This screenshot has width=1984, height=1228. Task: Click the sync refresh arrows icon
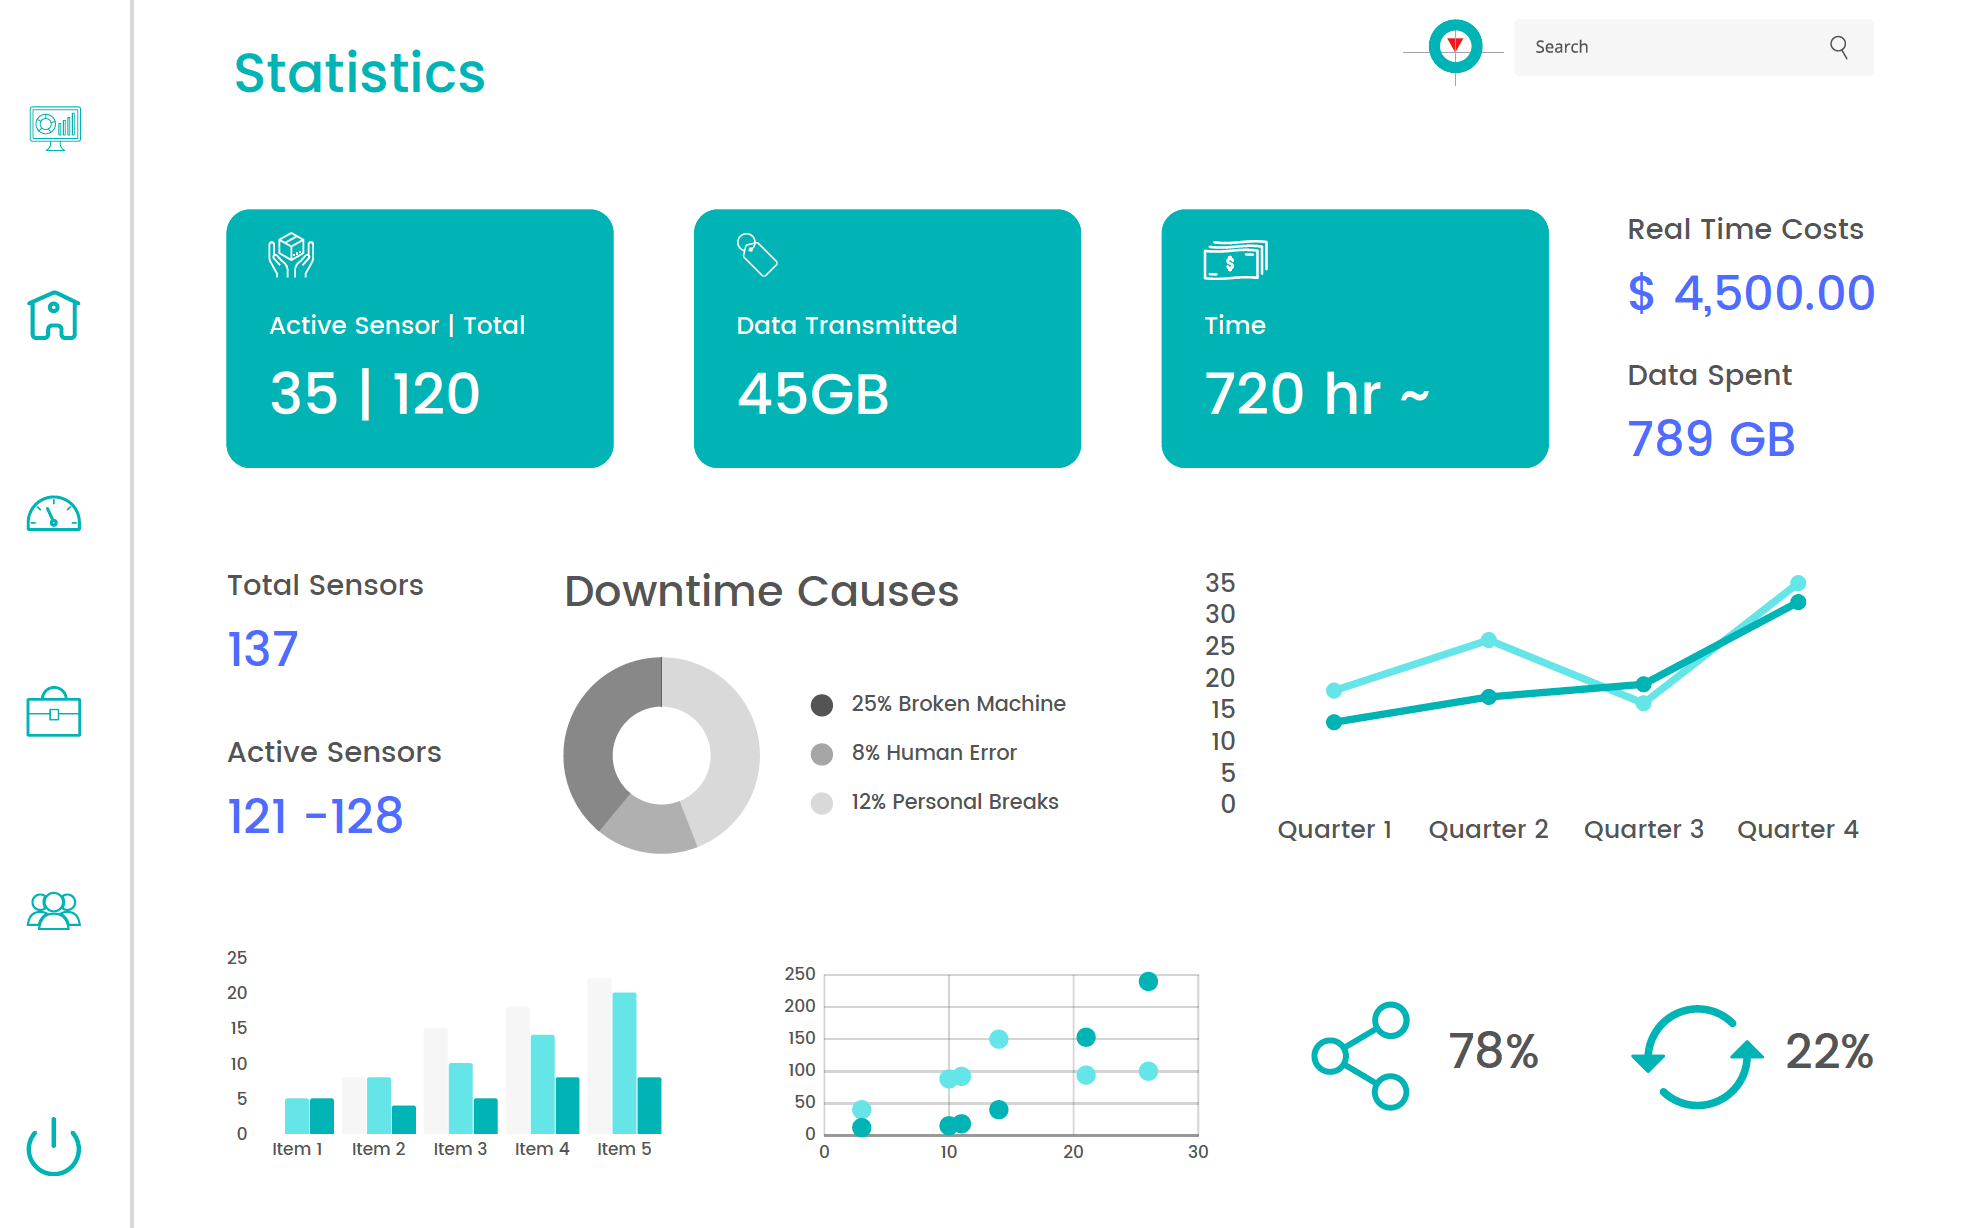click(1696, 1056)
